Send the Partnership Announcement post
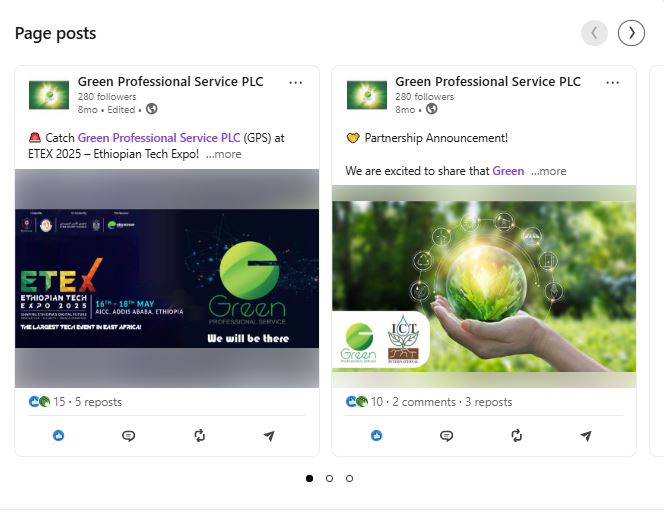664x519 pixels. tap(586, 436)
